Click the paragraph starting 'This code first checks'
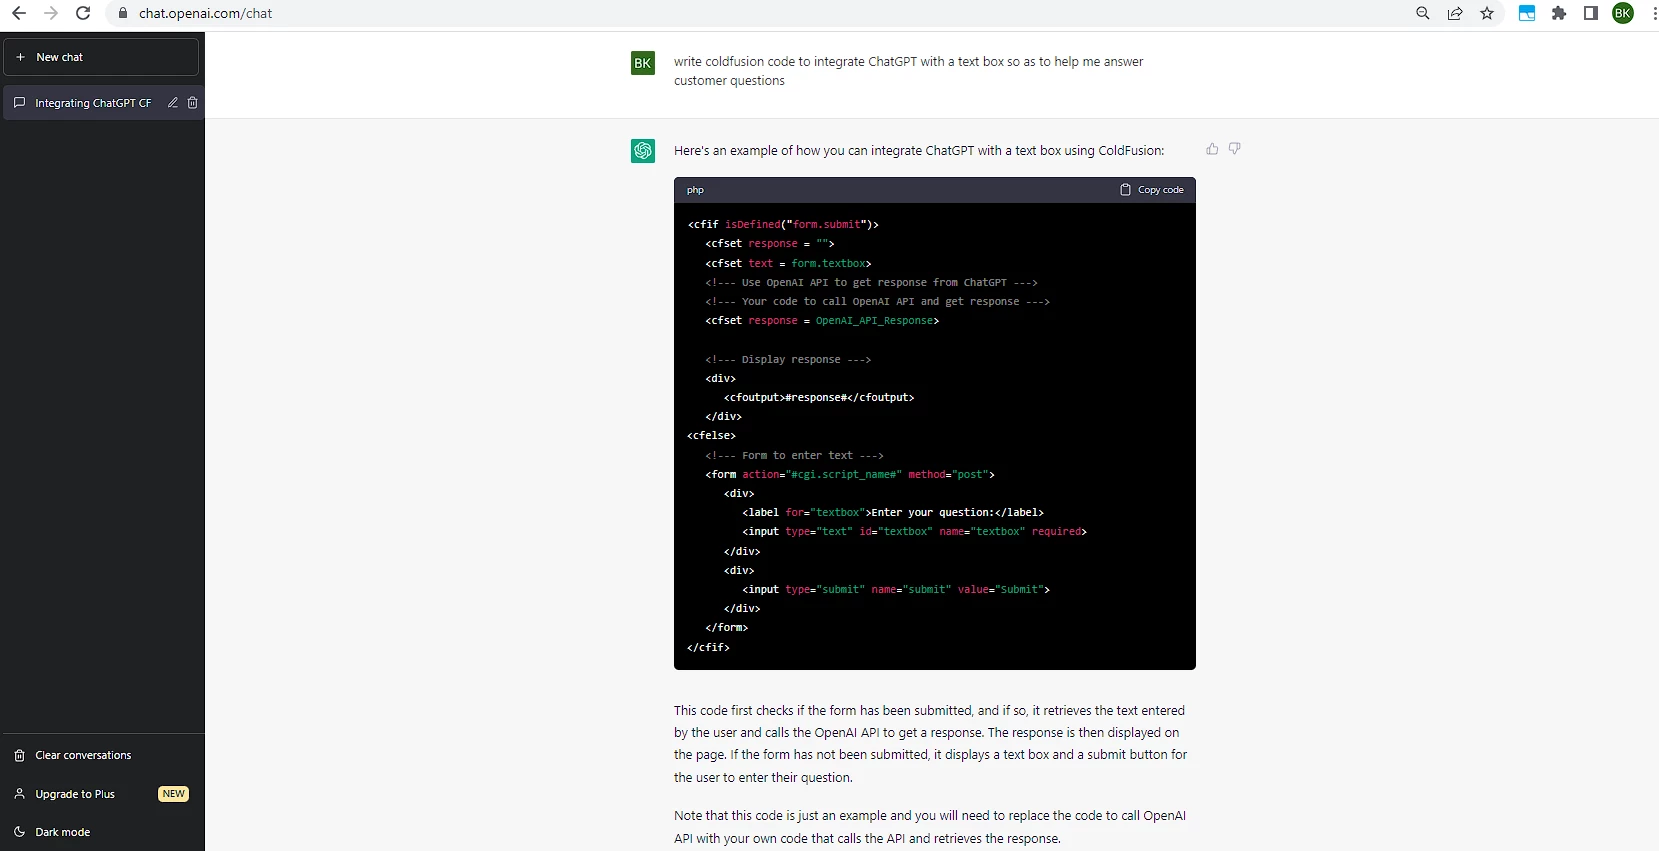Screen dimensions: 1659x851 point(930,744)
